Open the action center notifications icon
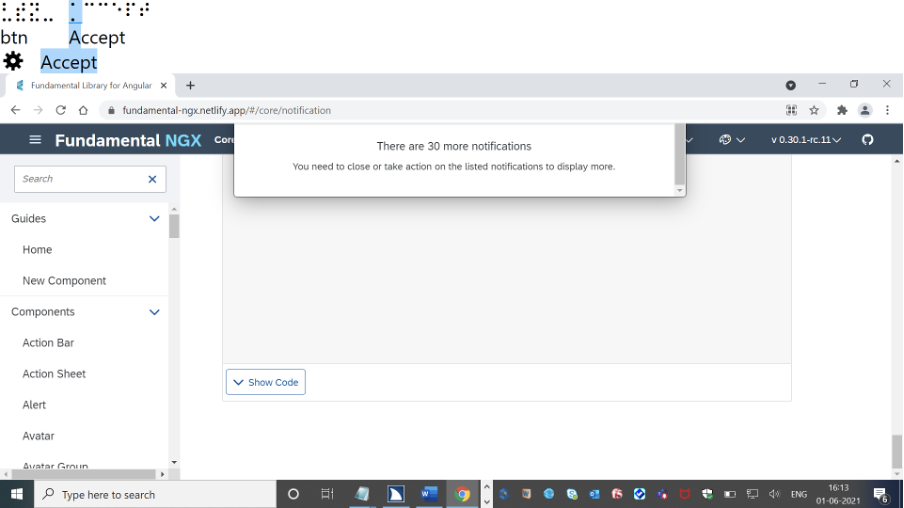 880,495
